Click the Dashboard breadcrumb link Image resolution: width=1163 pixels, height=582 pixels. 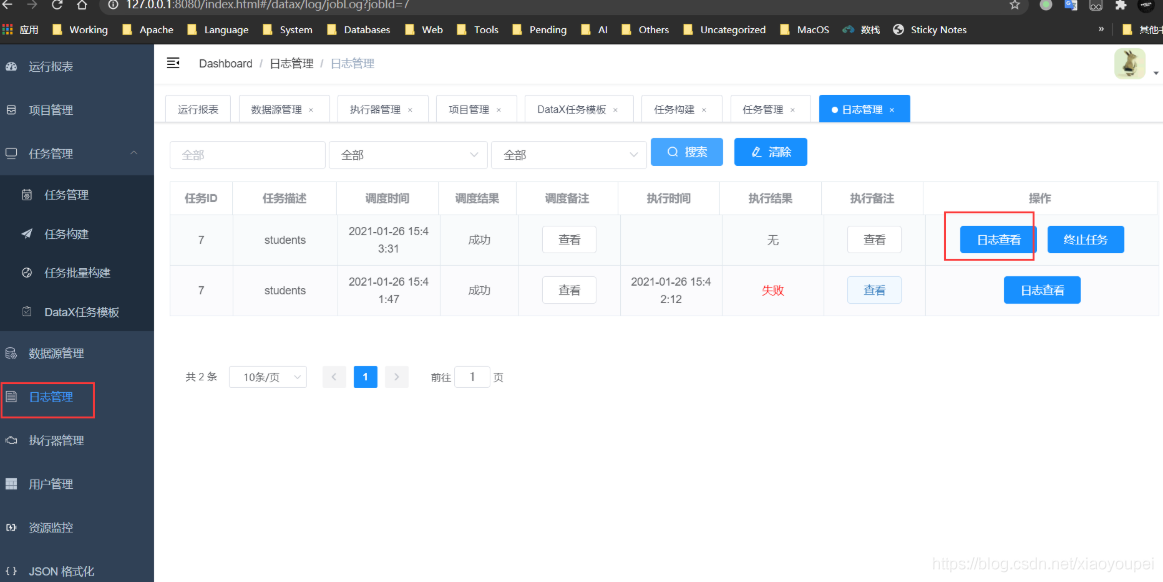(x=225, y=64)
